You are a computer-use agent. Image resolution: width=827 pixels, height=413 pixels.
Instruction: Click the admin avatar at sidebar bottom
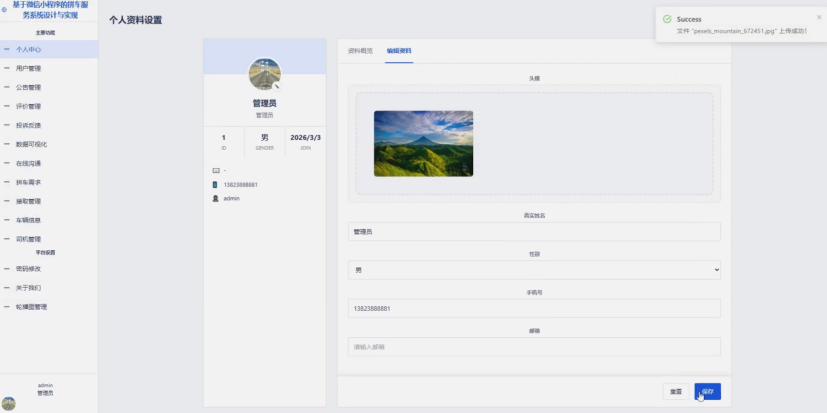point(8,404)
